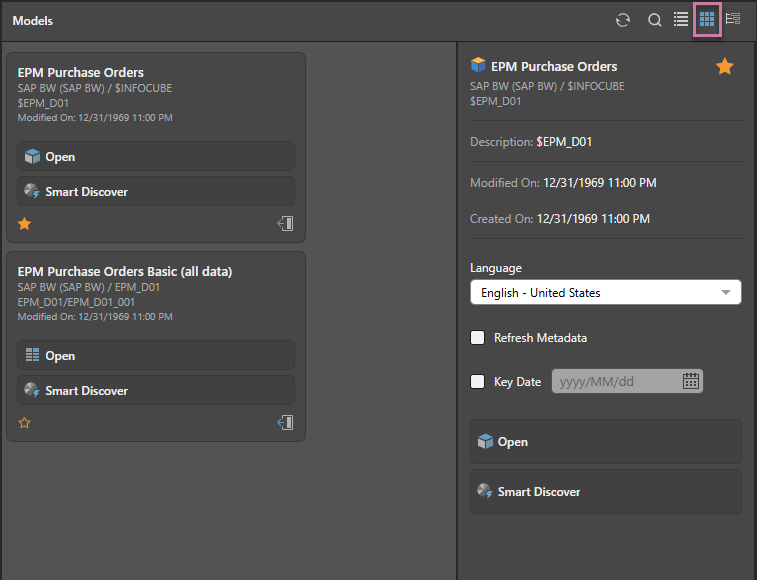Viewport: 757px width, 580px height.
Task: Open details panel icon on EPM Purchase Orders card
Action: tap(286, 224)
